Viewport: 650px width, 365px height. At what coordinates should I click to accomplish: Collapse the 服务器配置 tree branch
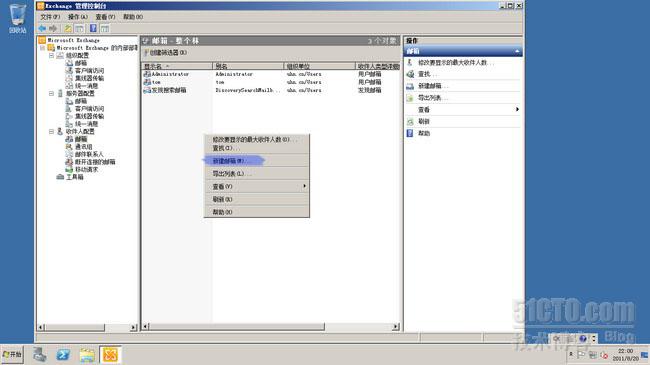(x=51, y=93)
